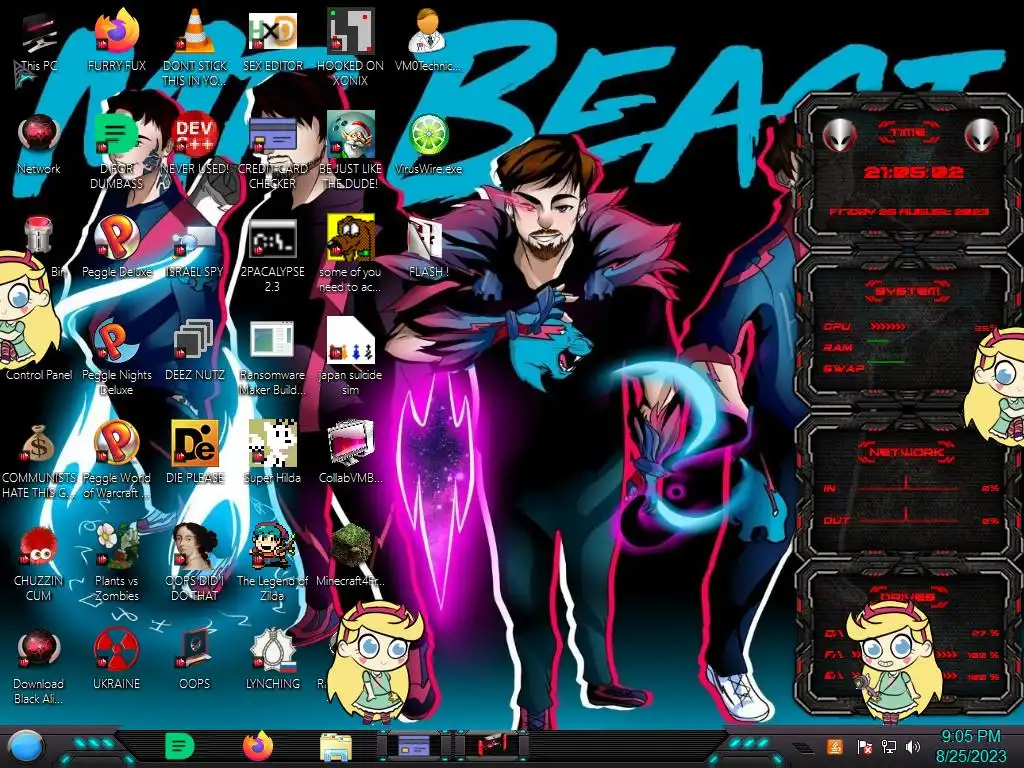Launch the red fuzzy Chuzzle game icon
Screen dimensions: 1024x768
click(39, 563)
